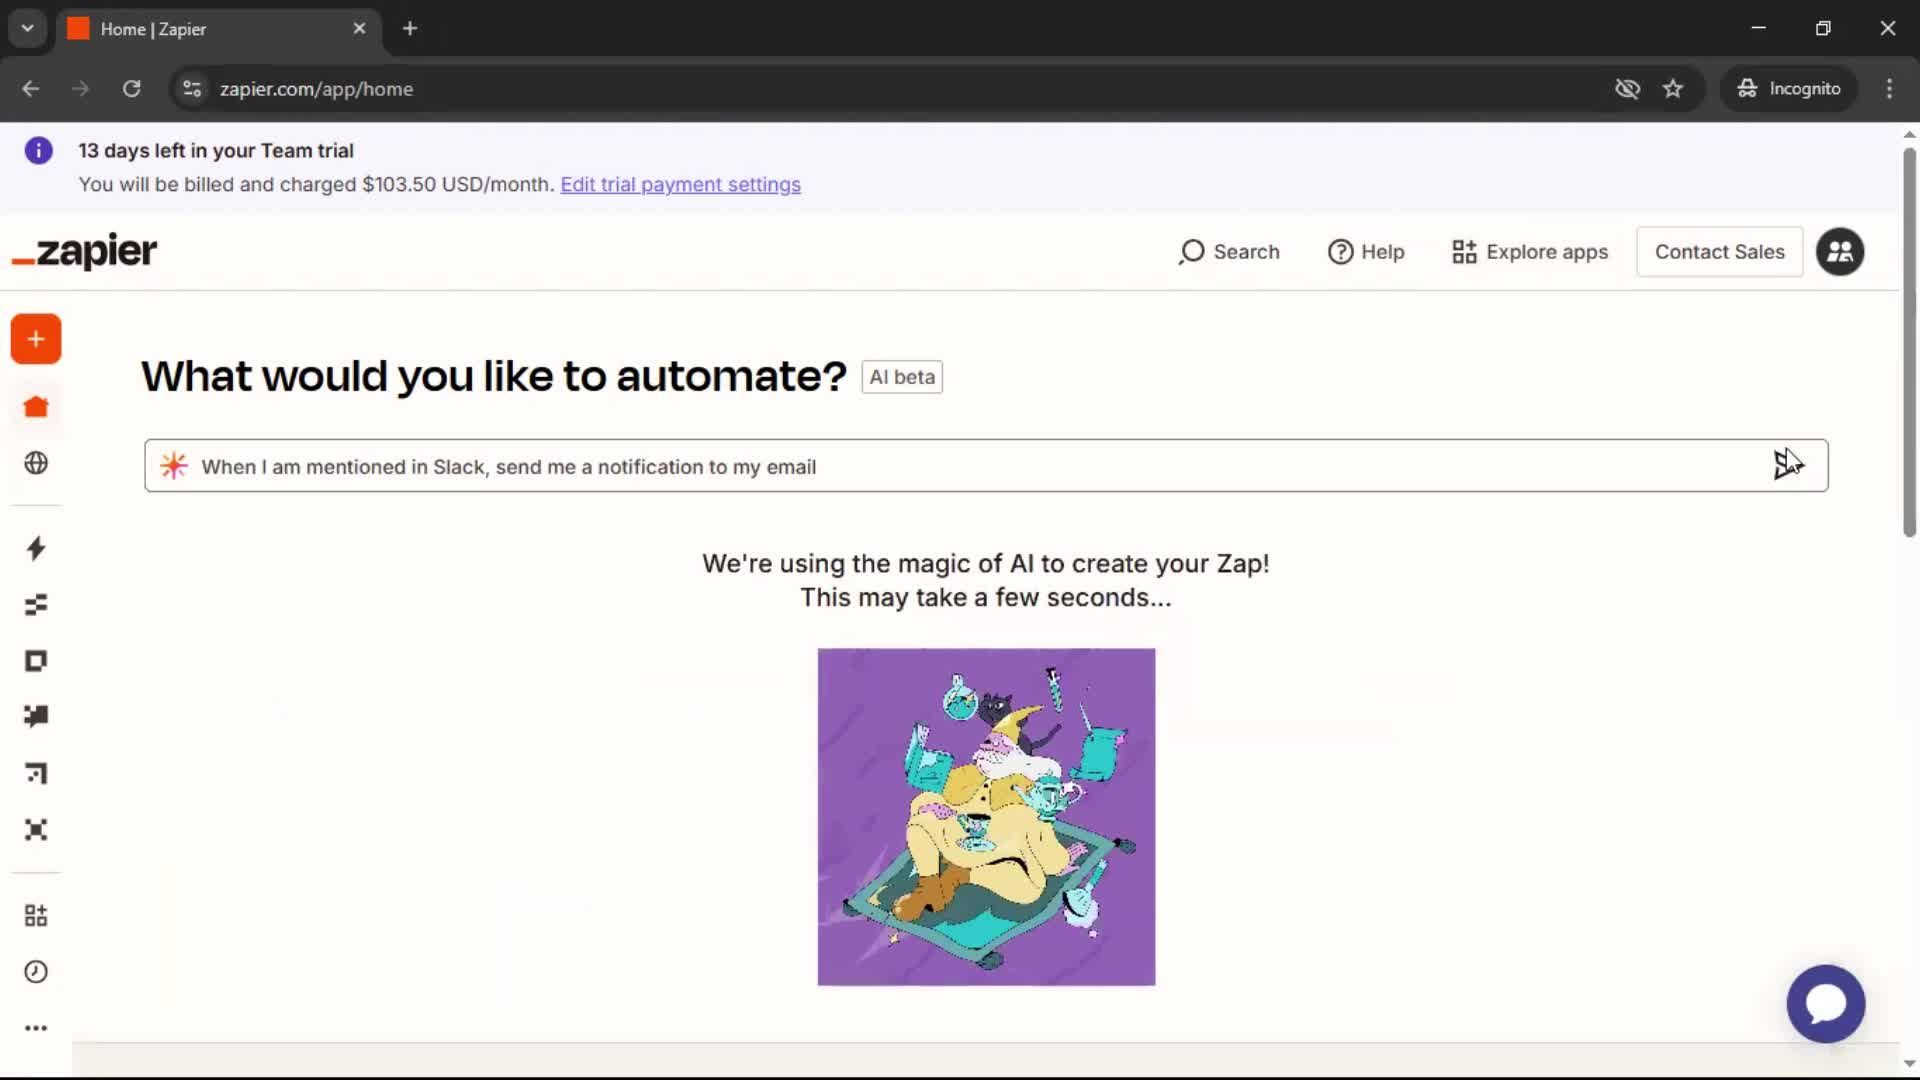Click the sidebar icon directly above the corner arrow
This screenshot has width=1920, height=1080.
pos(36,716)
